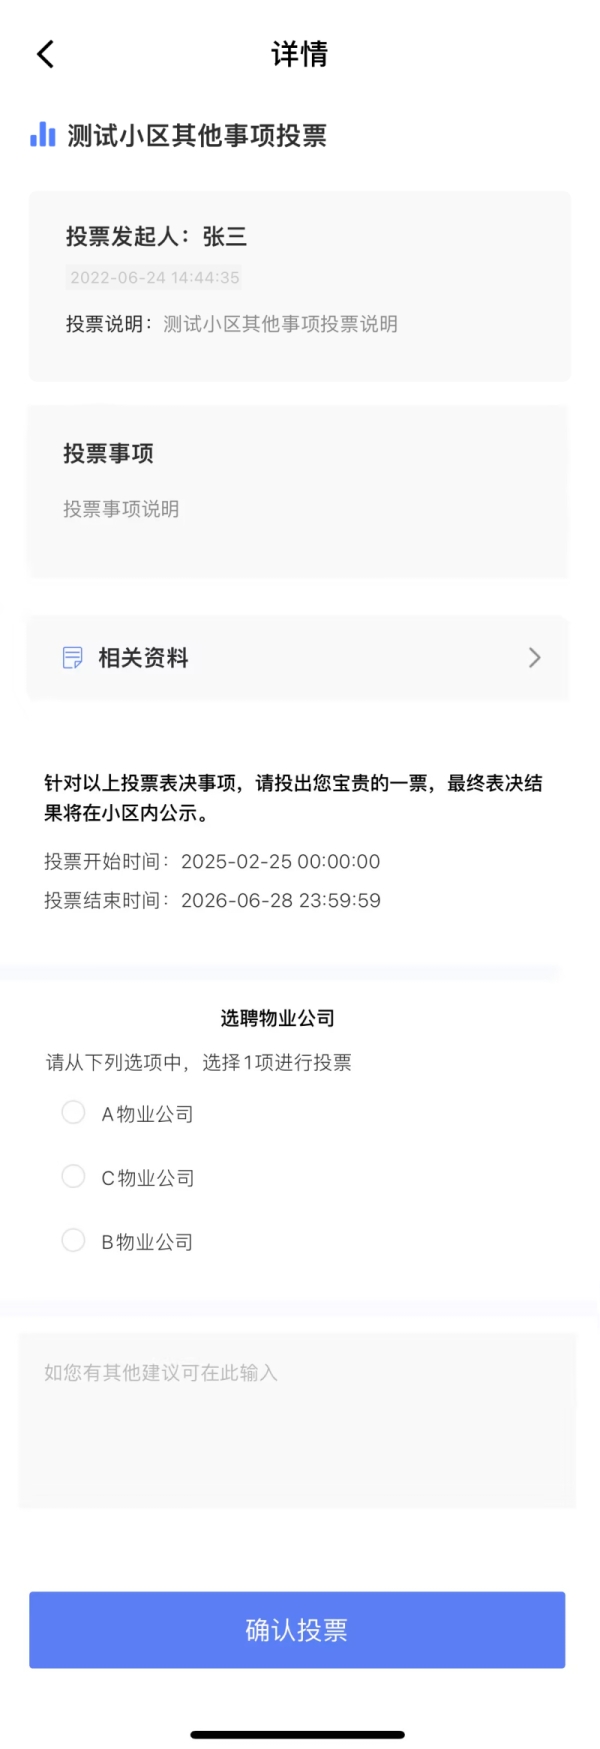The image size is (600, 1749).
Task: Tap the 测试小区其他事项投票 heading
Action: click(197, 136)
